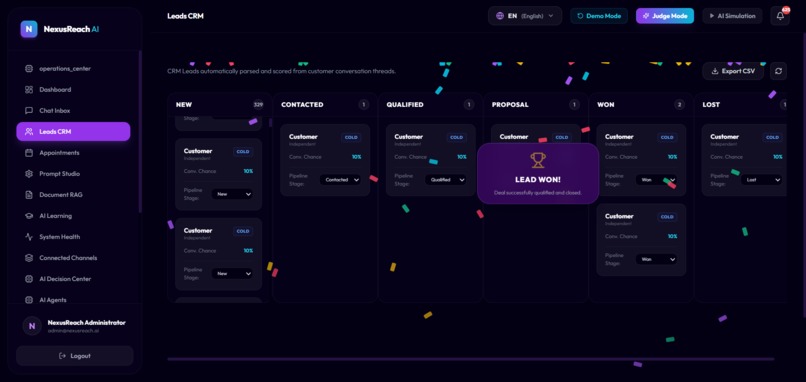Open the System Health page

(x=73, y=237)
